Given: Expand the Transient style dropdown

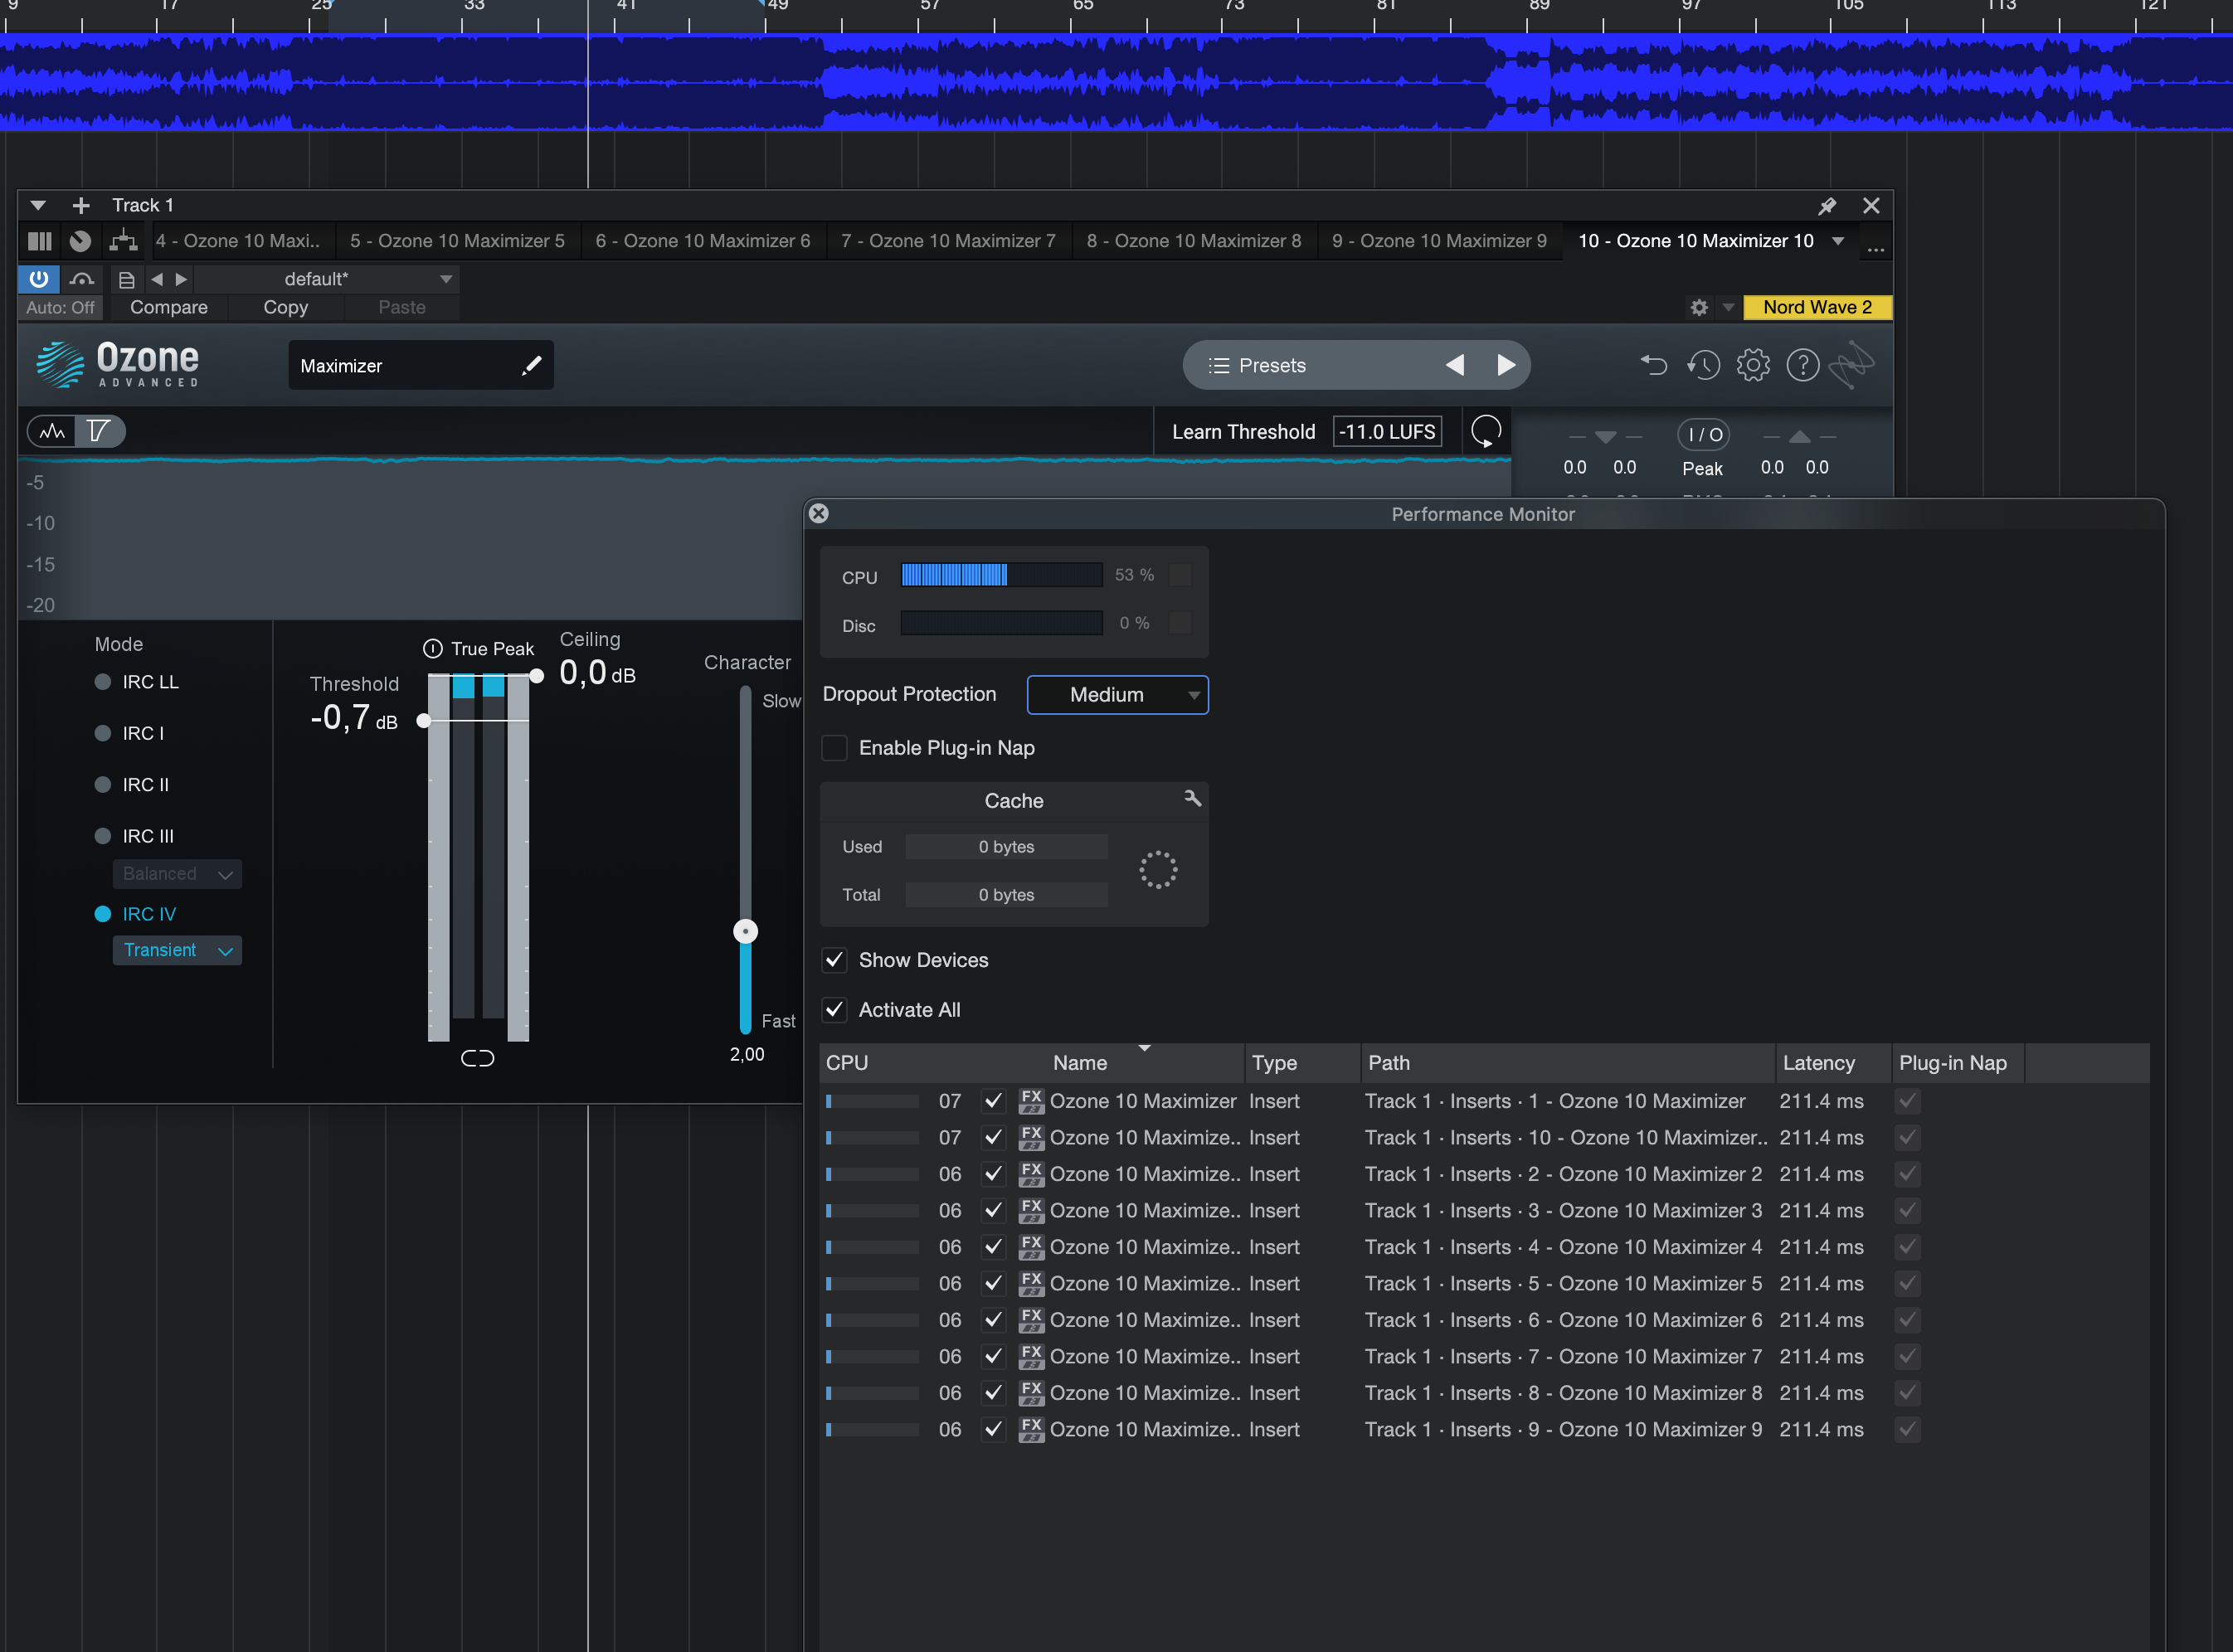Looking at the screenshot, I should (177, 950).
